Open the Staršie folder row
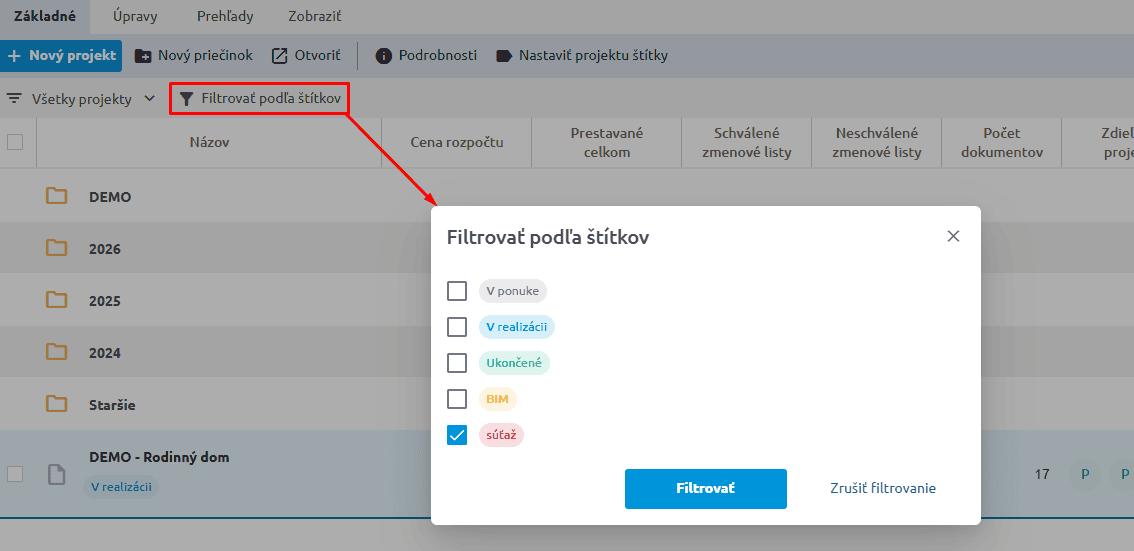The height and width of the screenshot is (551, 1134). [x=216, y=405]
